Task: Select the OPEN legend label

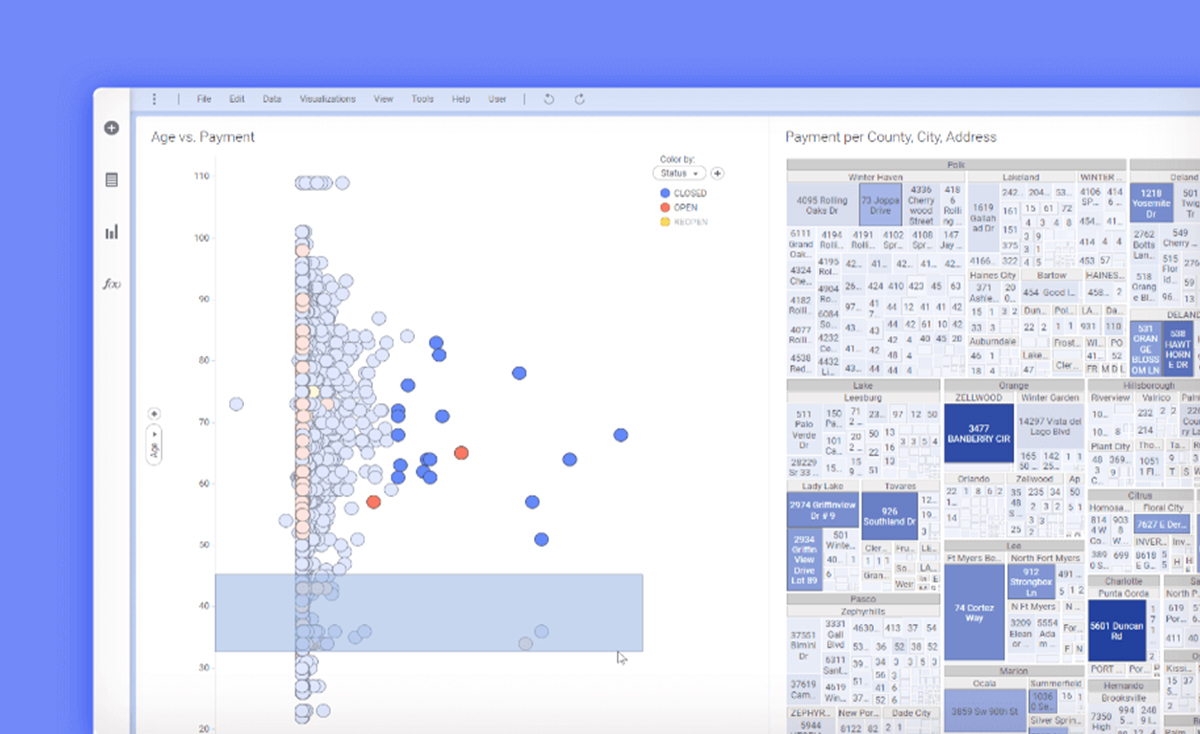Action: [x=686, y=207]
